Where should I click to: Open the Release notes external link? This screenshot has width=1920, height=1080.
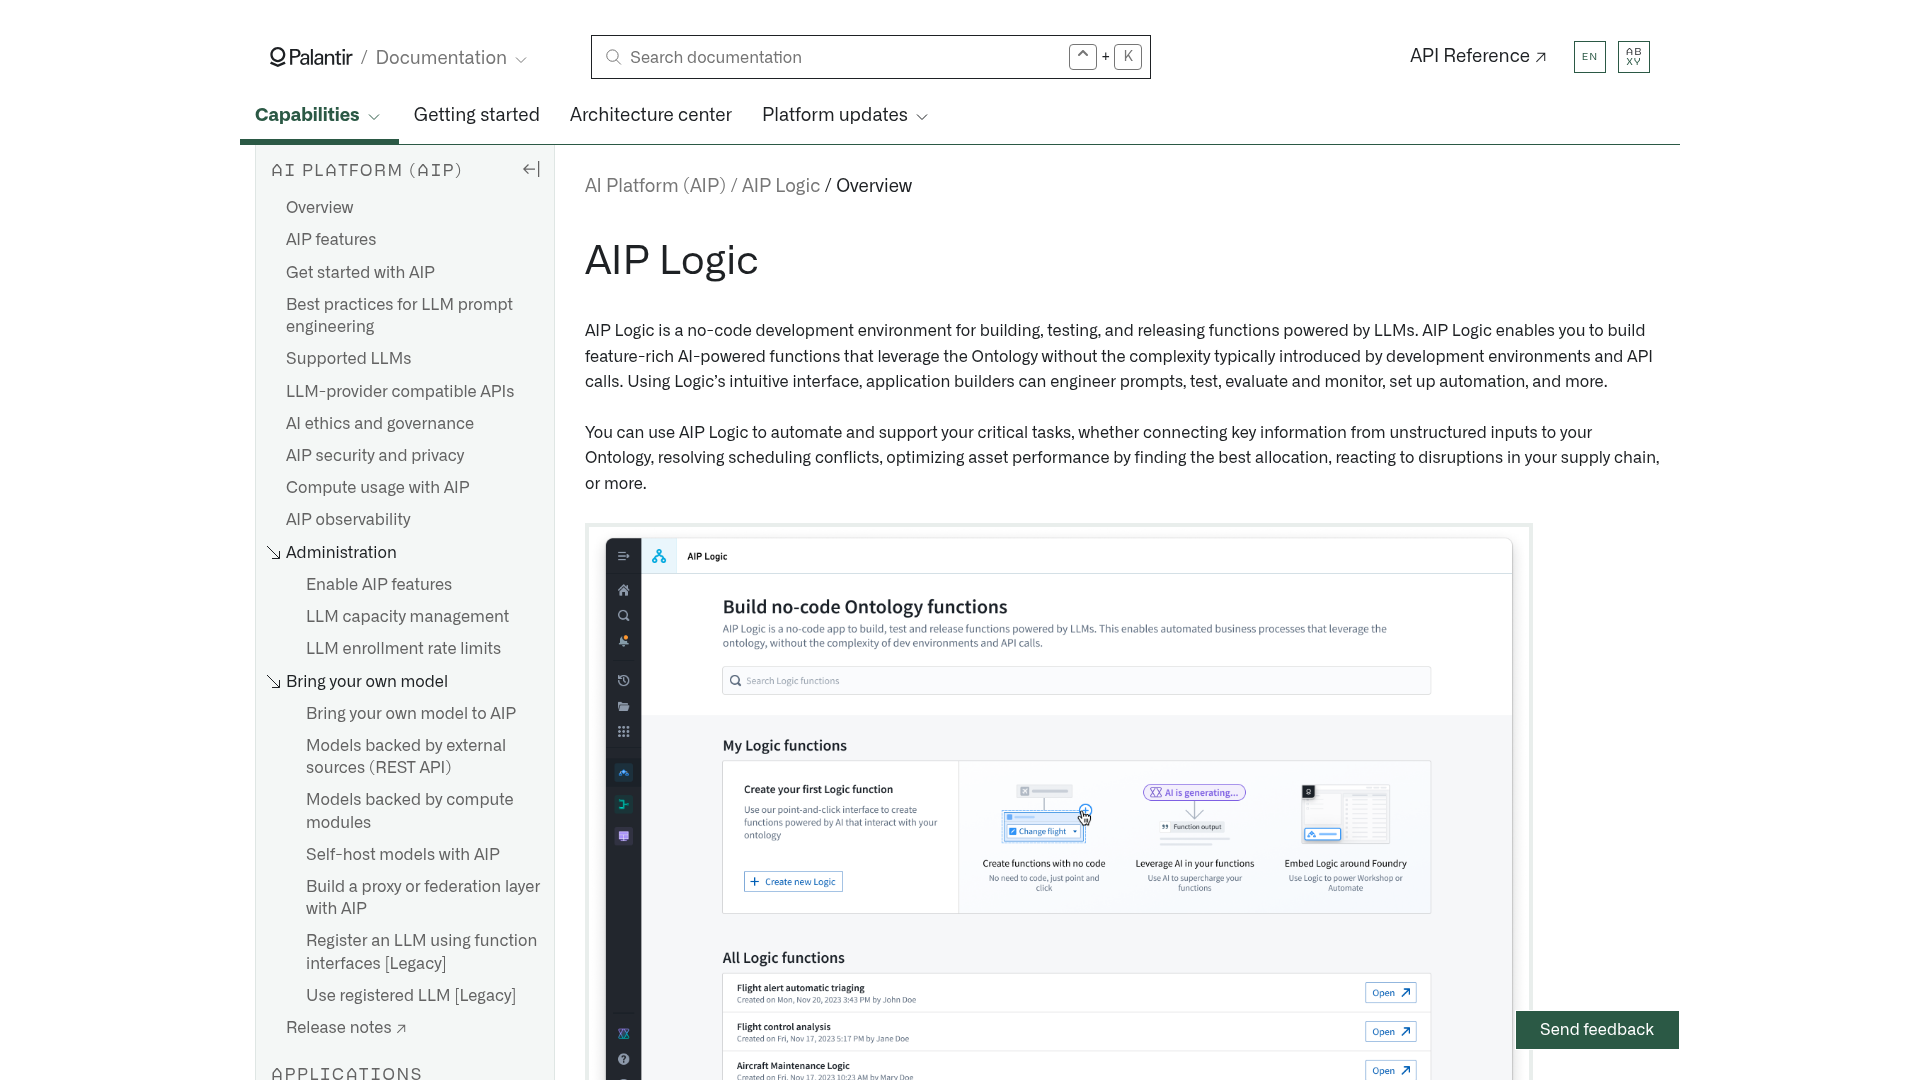pyautogui.click(x=346, y=1027)
